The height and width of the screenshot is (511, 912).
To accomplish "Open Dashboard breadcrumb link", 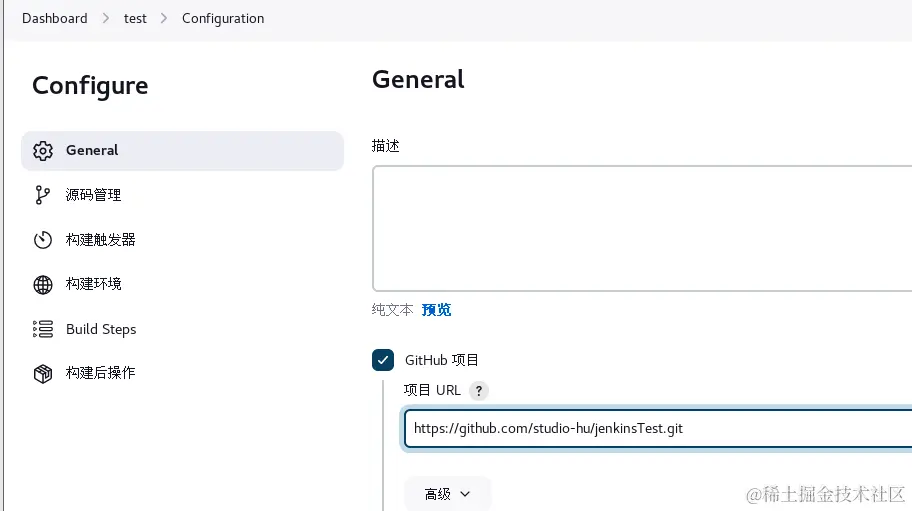I will [54, 18].
